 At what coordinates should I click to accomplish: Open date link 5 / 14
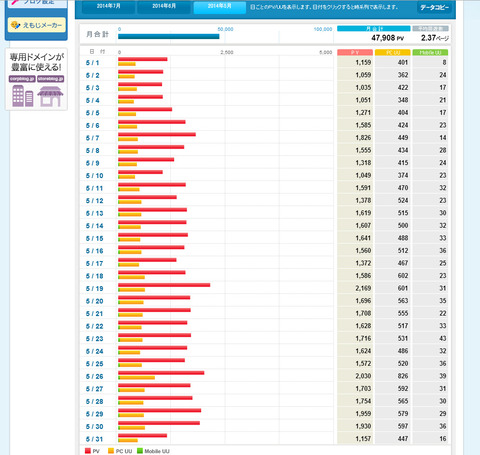click(94, 226)
